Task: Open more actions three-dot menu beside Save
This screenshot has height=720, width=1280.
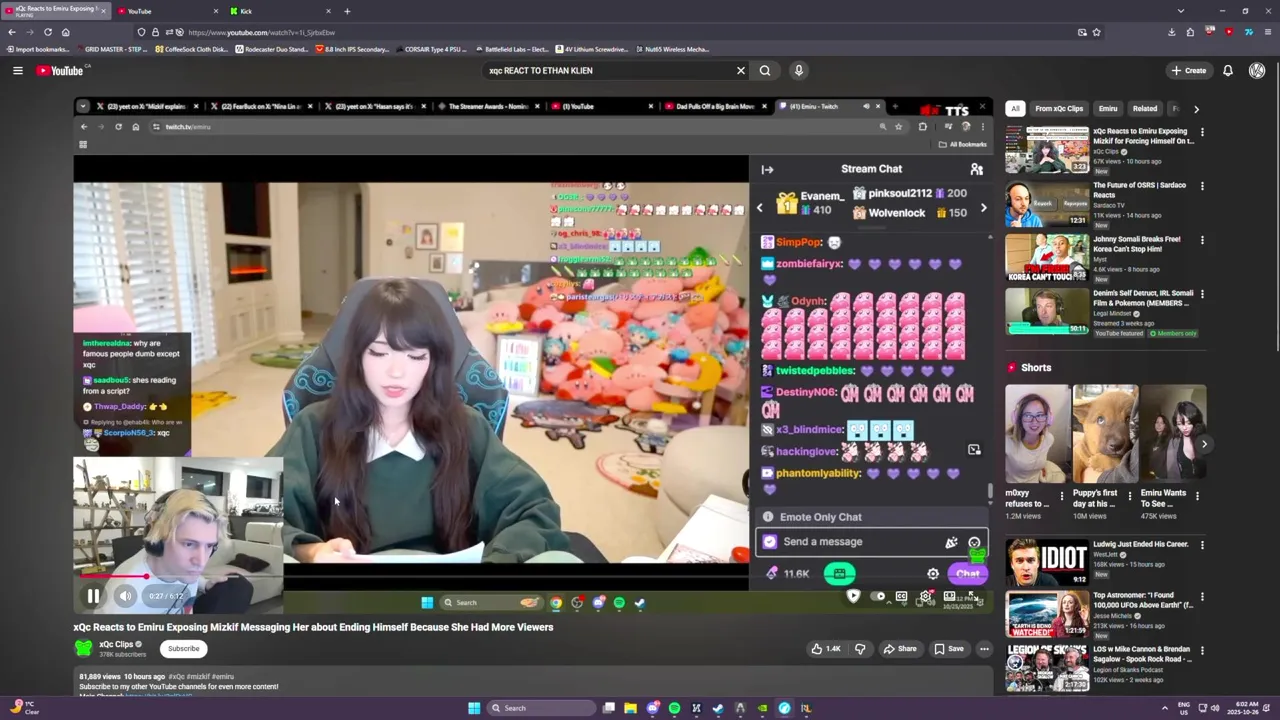Action: pos(984,649)
